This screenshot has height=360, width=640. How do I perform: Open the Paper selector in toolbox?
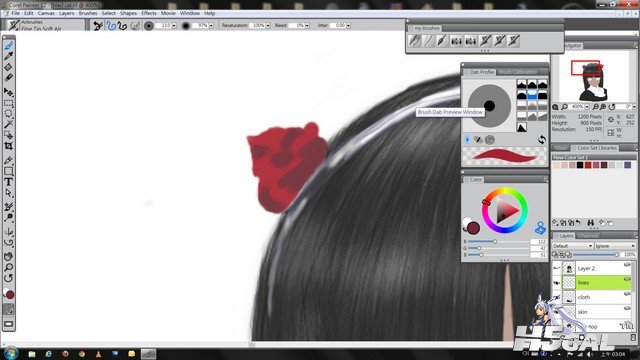(x=9, y=309)
